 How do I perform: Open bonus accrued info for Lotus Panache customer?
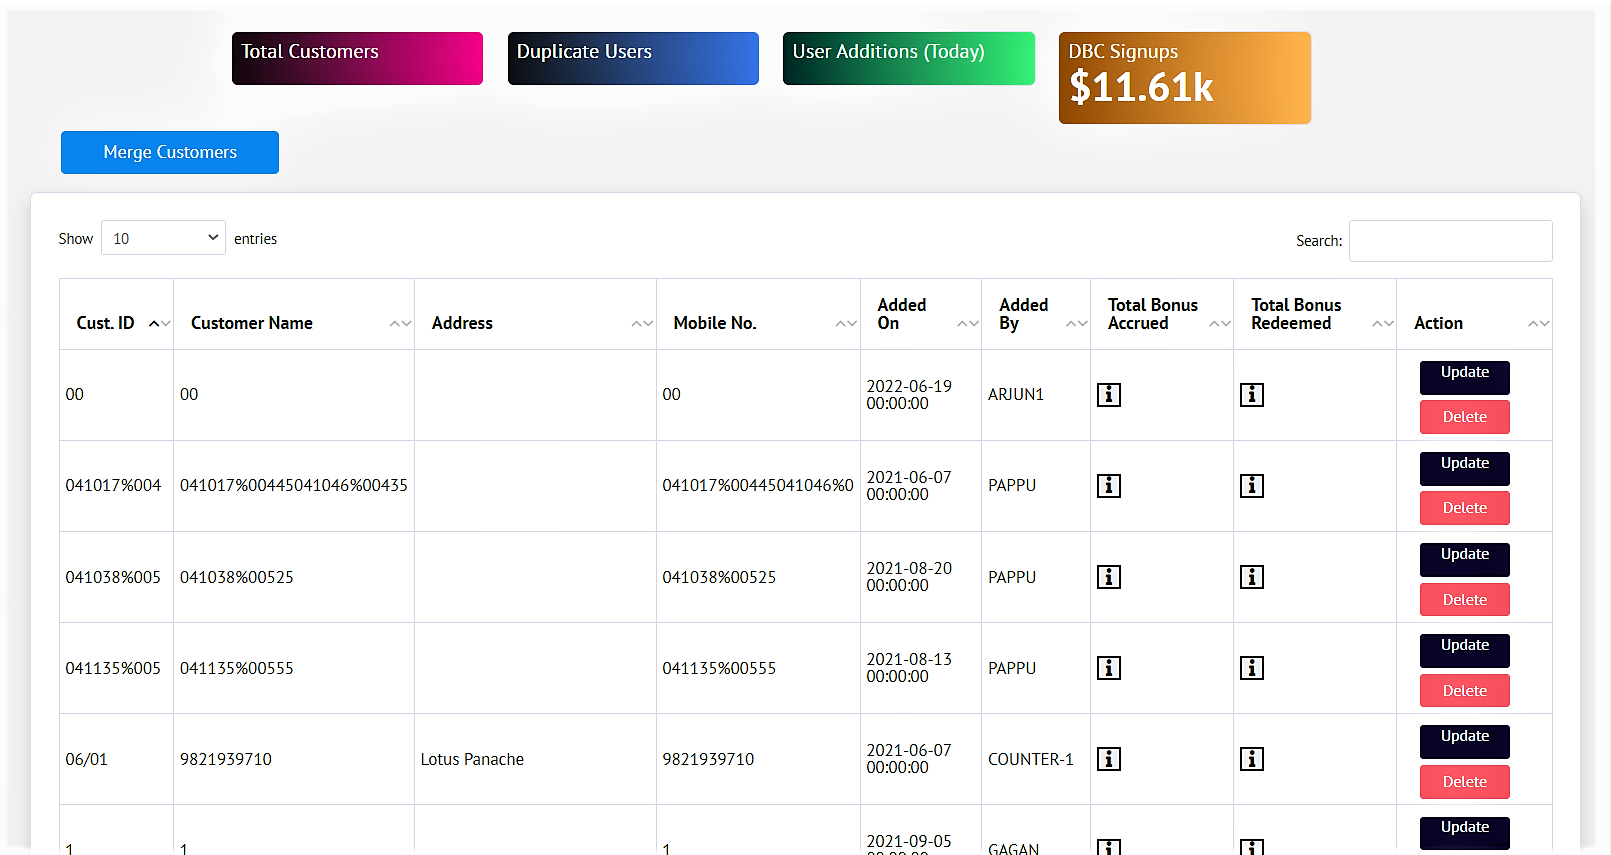coord(1108,759)
